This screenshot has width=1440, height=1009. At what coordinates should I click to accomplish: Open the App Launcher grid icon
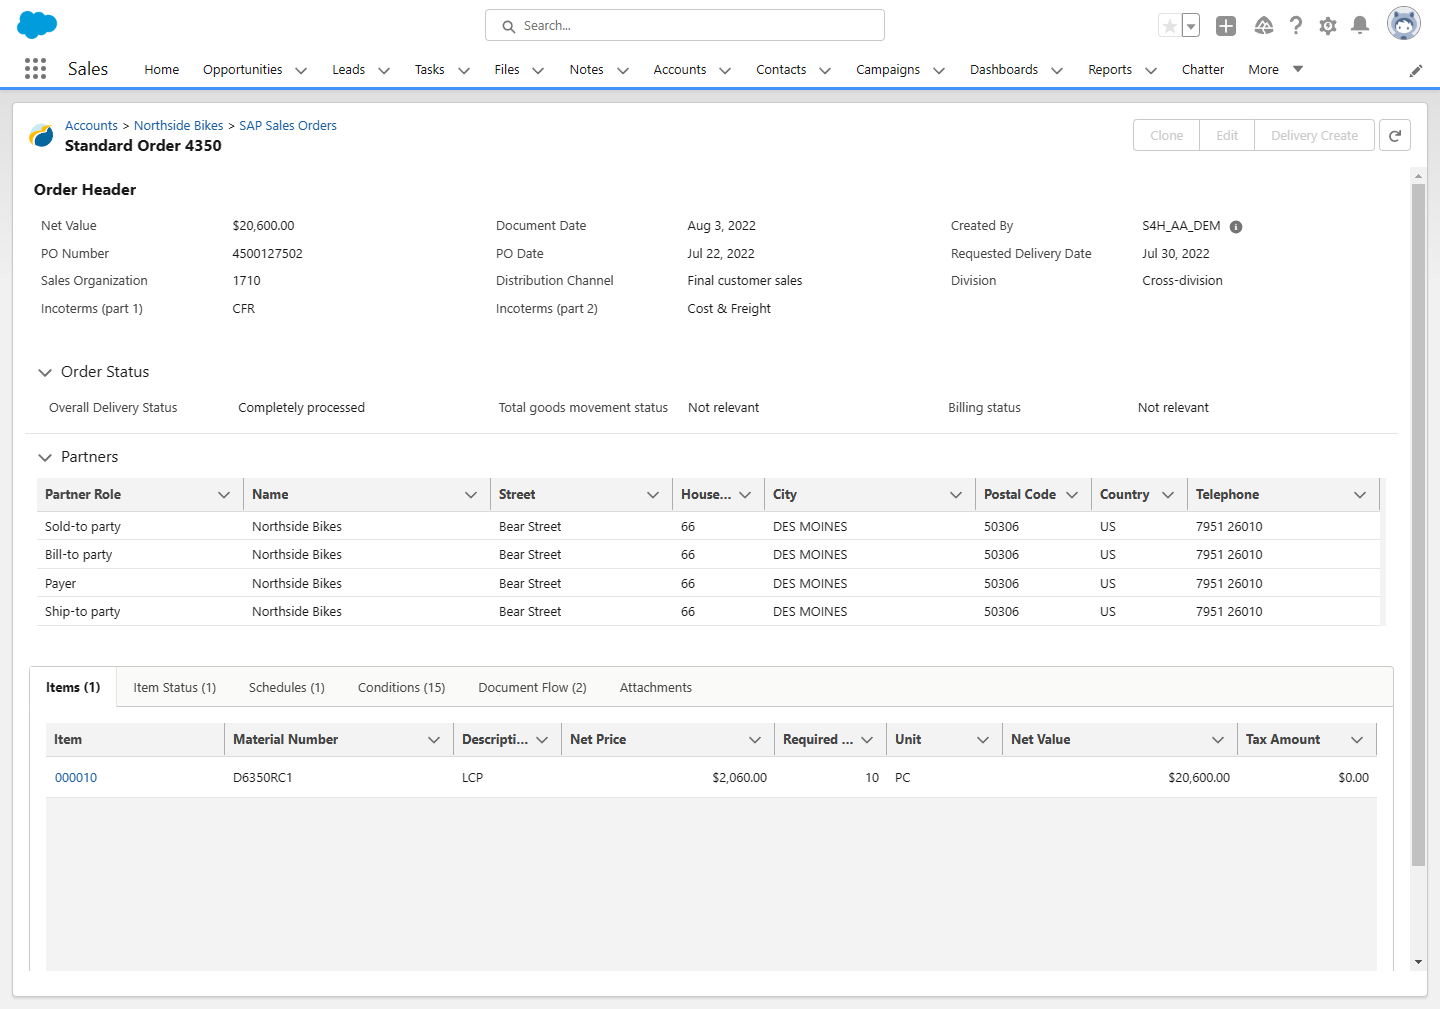[35, 68]
